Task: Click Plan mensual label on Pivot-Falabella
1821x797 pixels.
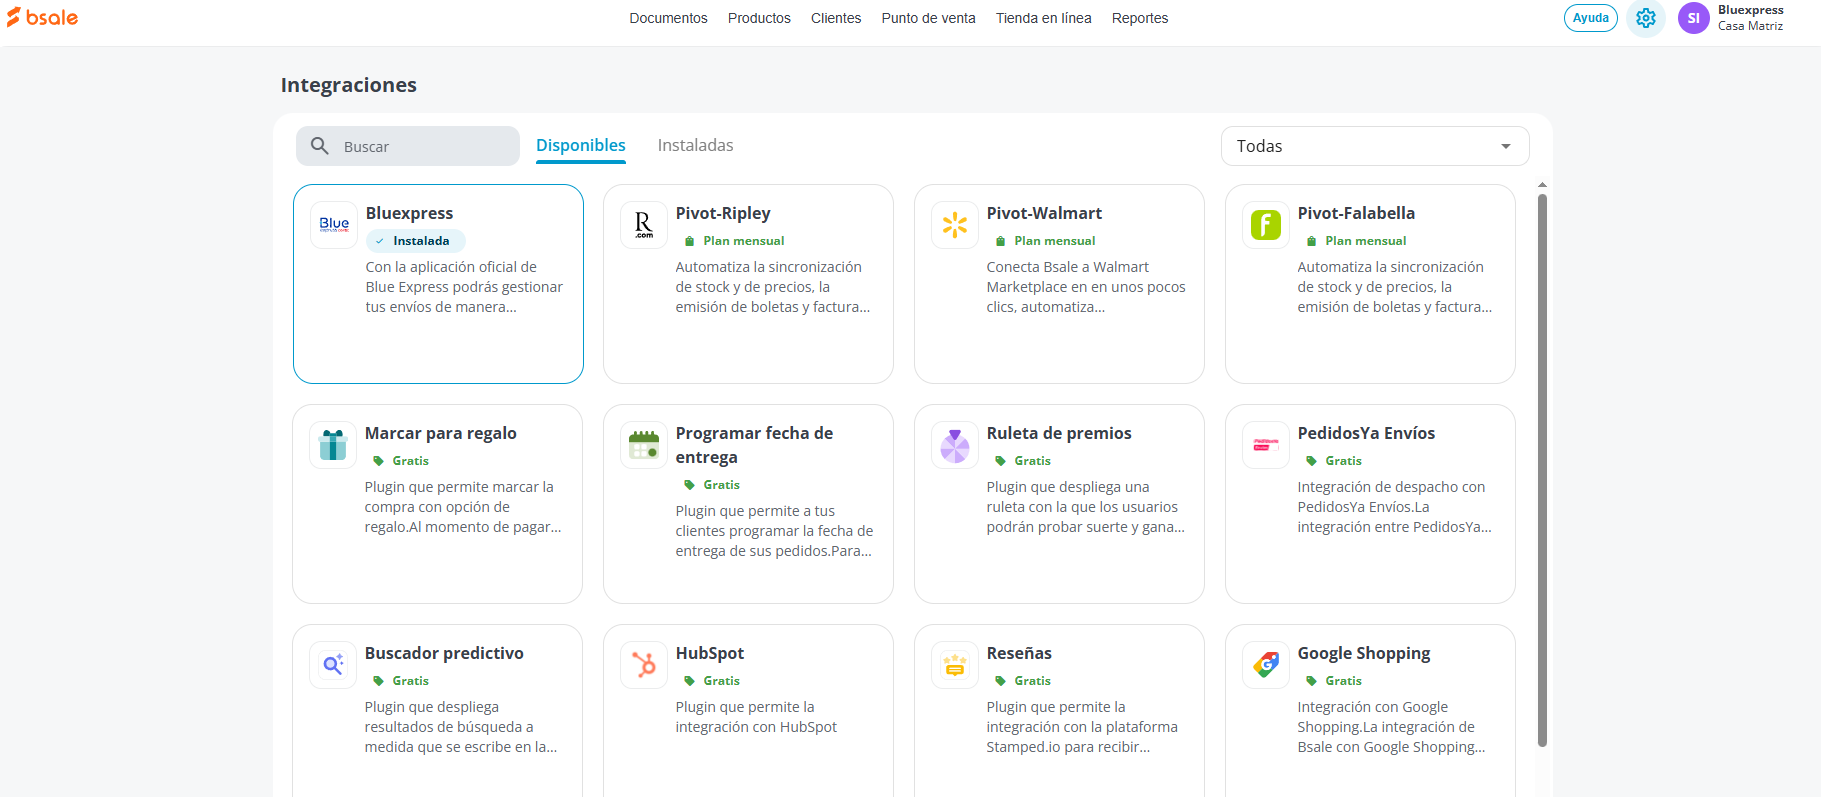Action: point(1357,241)
